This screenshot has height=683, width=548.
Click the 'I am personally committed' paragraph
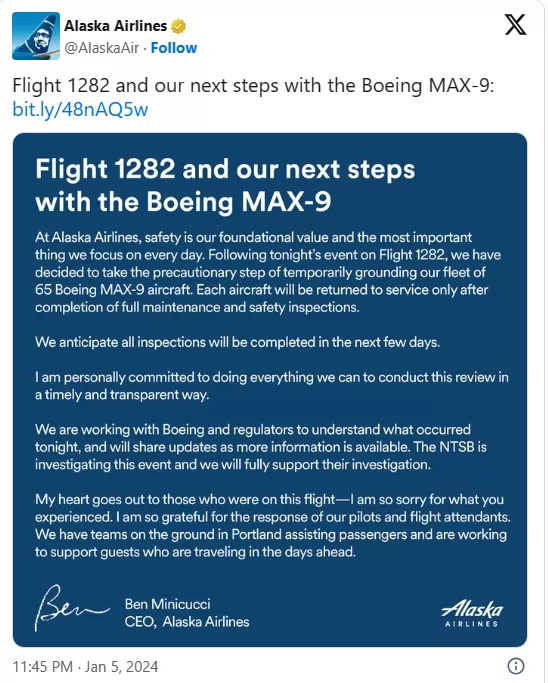(272, 386)
